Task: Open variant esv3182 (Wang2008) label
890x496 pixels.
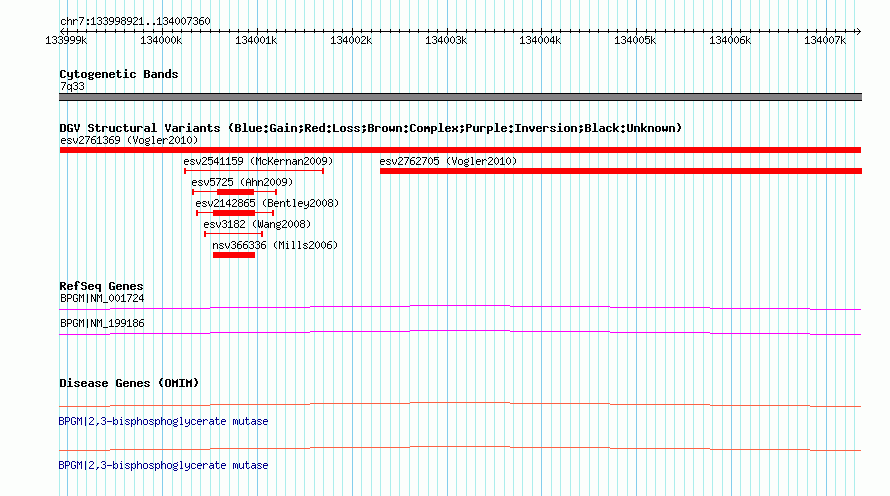Action: (x=257, y=224)
